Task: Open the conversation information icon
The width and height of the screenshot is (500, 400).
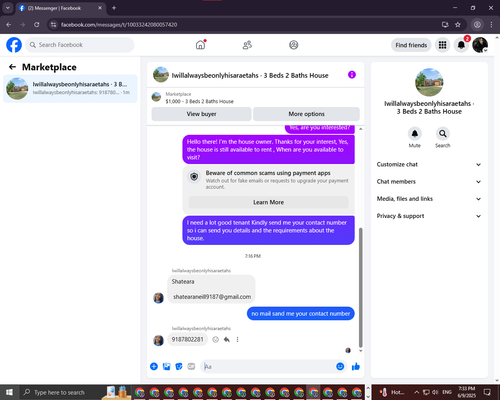Action: tap(352, 75)
